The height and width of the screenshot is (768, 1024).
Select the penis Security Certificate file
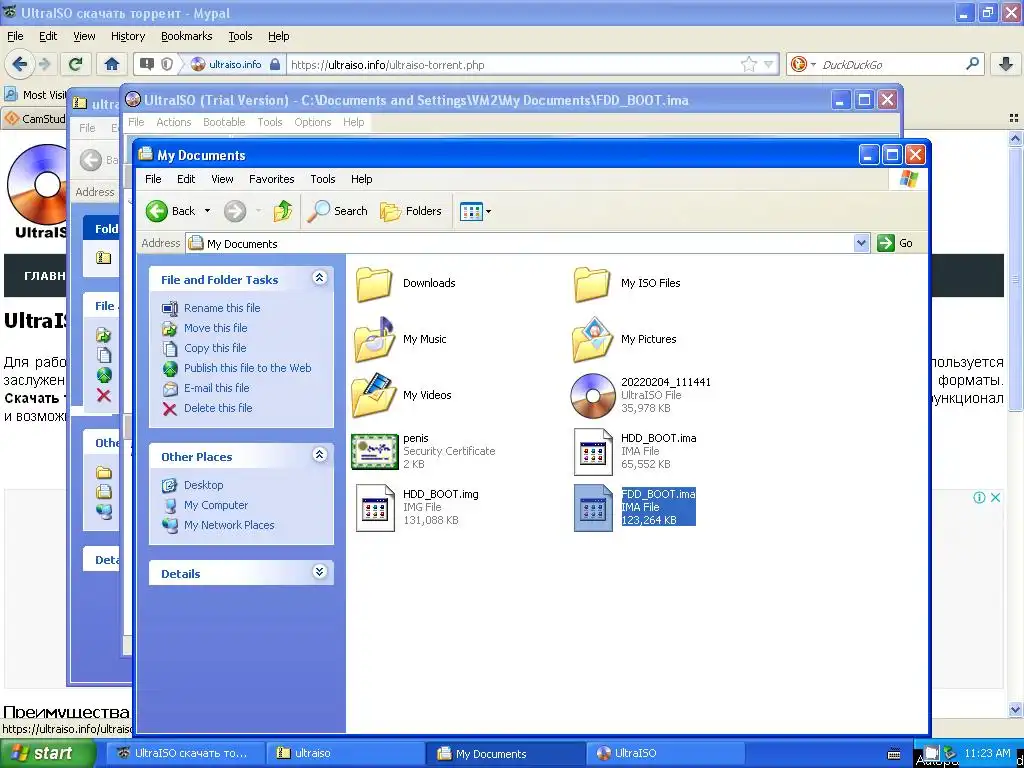423,451
